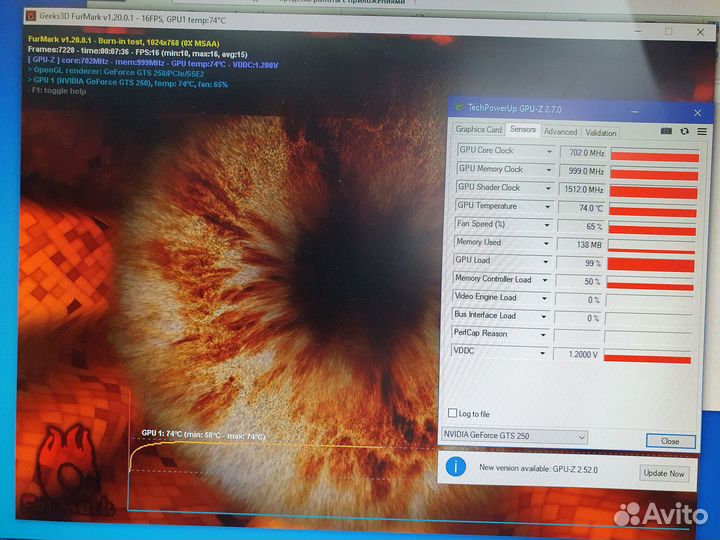Click the 999.0 MHz memory clock value
The width and height of the screenshot is (720, 540).
click(582, 171)
